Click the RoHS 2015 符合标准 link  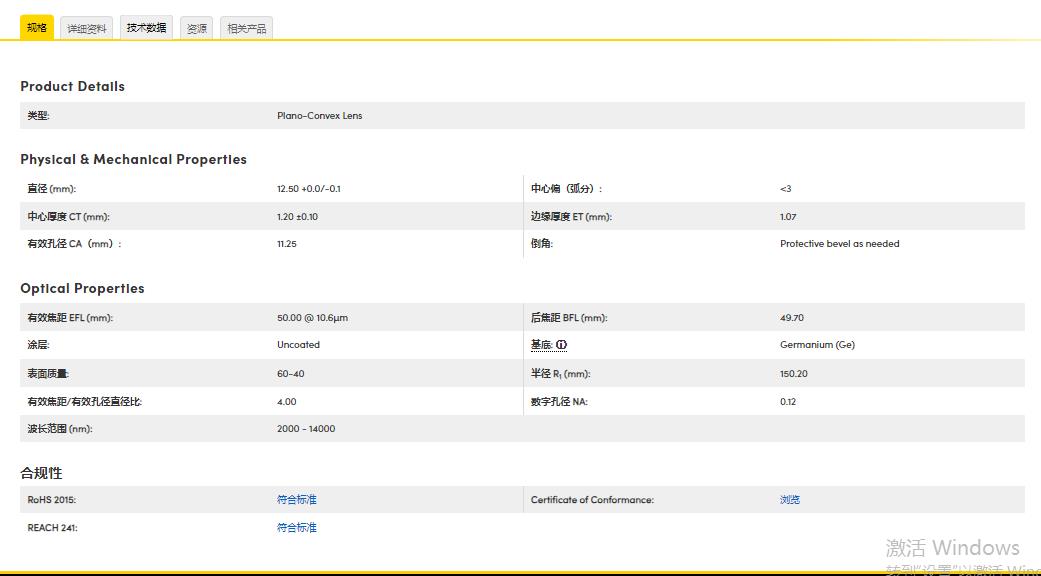point(297,500)
